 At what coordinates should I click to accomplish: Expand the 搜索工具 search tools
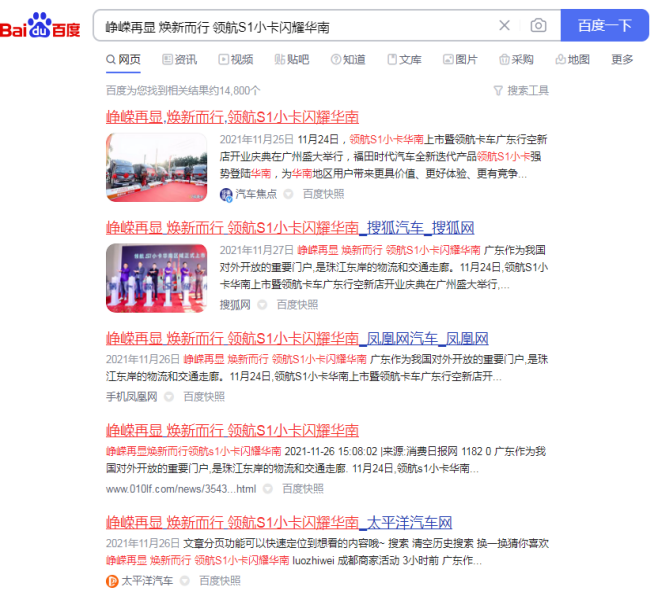(528, 90)
